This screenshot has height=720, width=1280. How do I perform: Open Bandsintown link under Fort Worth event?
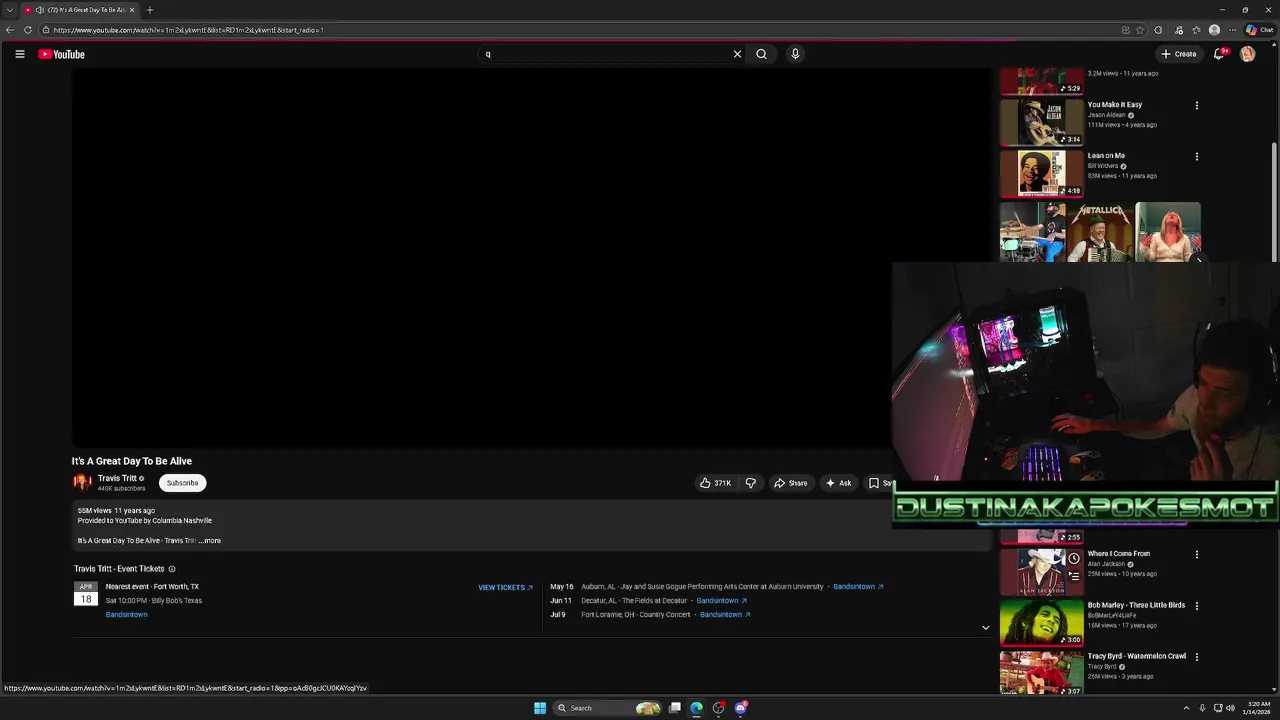click(x=126, y=615)
